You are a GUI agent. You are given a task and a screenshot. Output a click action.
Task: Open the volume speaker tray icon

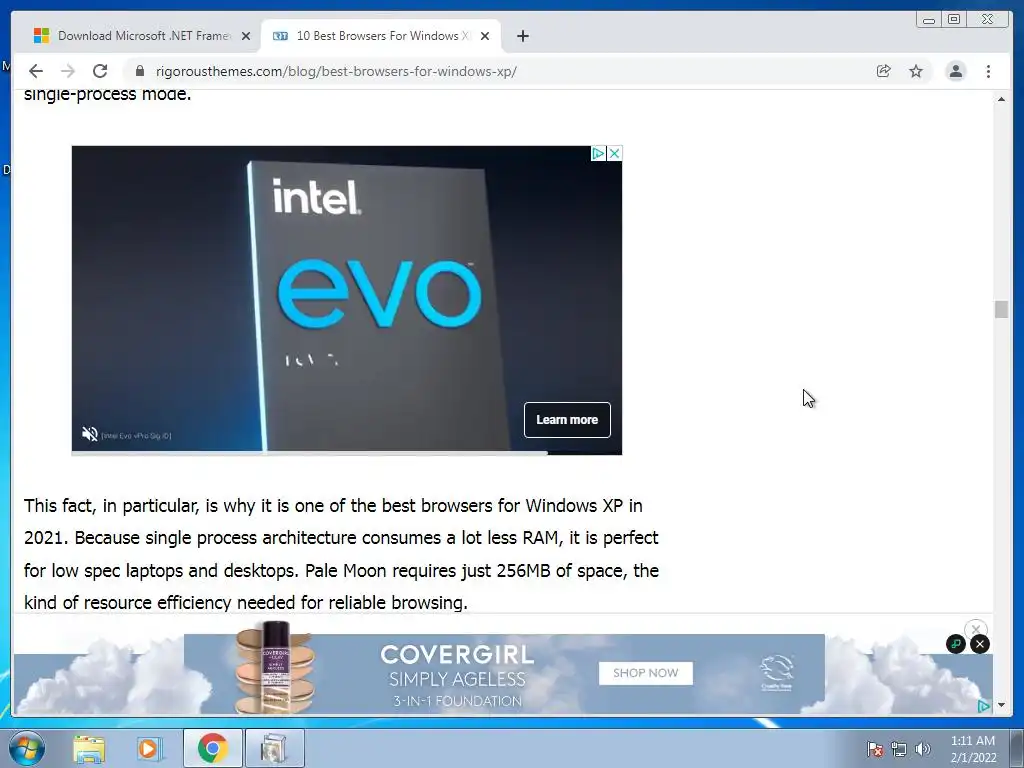[x=922, y=749]
